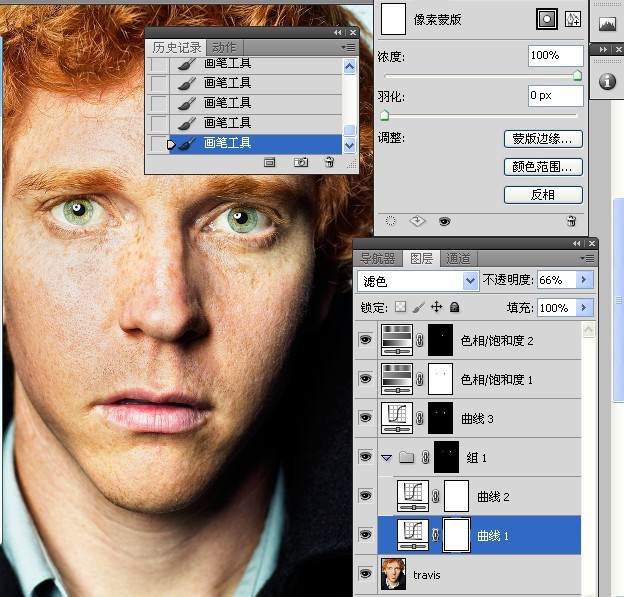The height and width of the screenshot is (597, 624).
Task: Adjust the 浓度 density slider handle
Action: 577,75
